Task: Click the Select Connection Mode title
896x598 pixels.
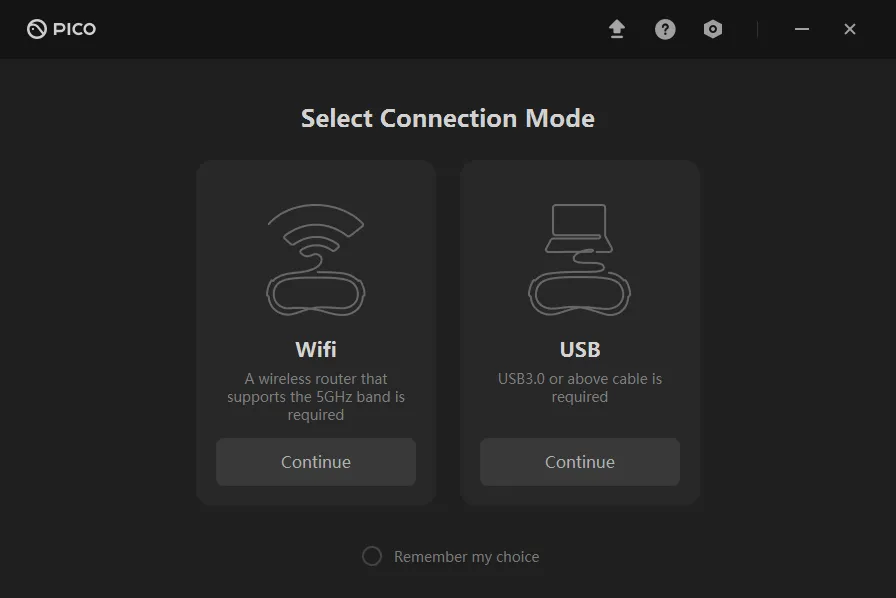Action: click(x=447, y=118)
